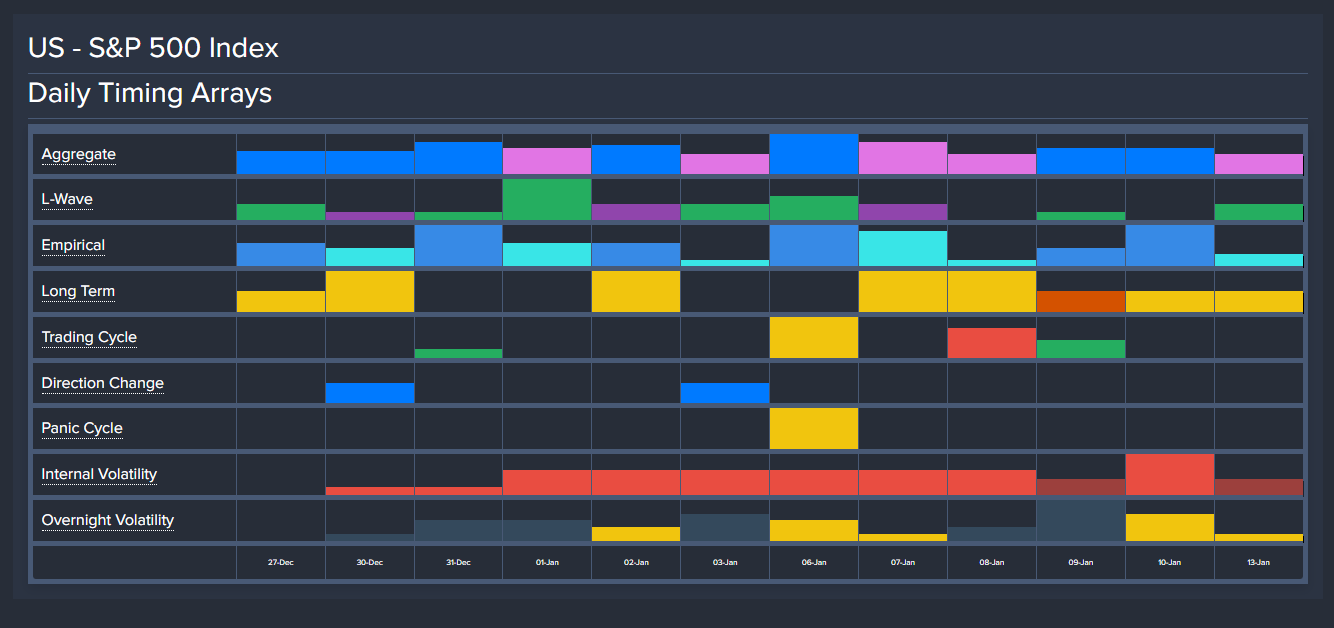Select the red Internal Volatility bar on 06-Jan
This screenshot has width=1334, height=628.
pos(814,483)
